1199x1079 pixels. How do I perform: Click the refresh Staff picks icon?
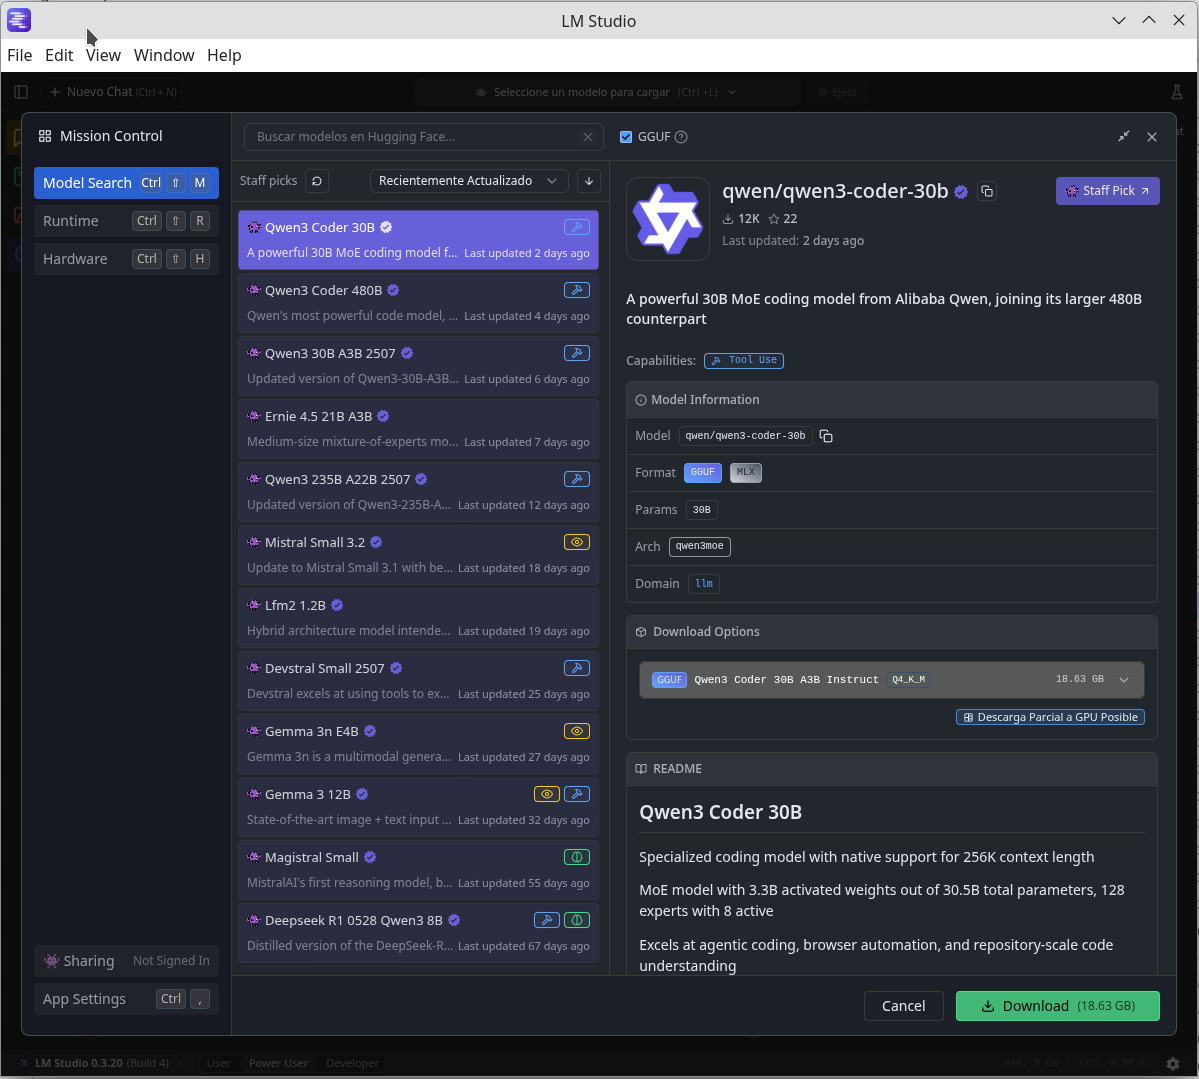pos(317,180)
